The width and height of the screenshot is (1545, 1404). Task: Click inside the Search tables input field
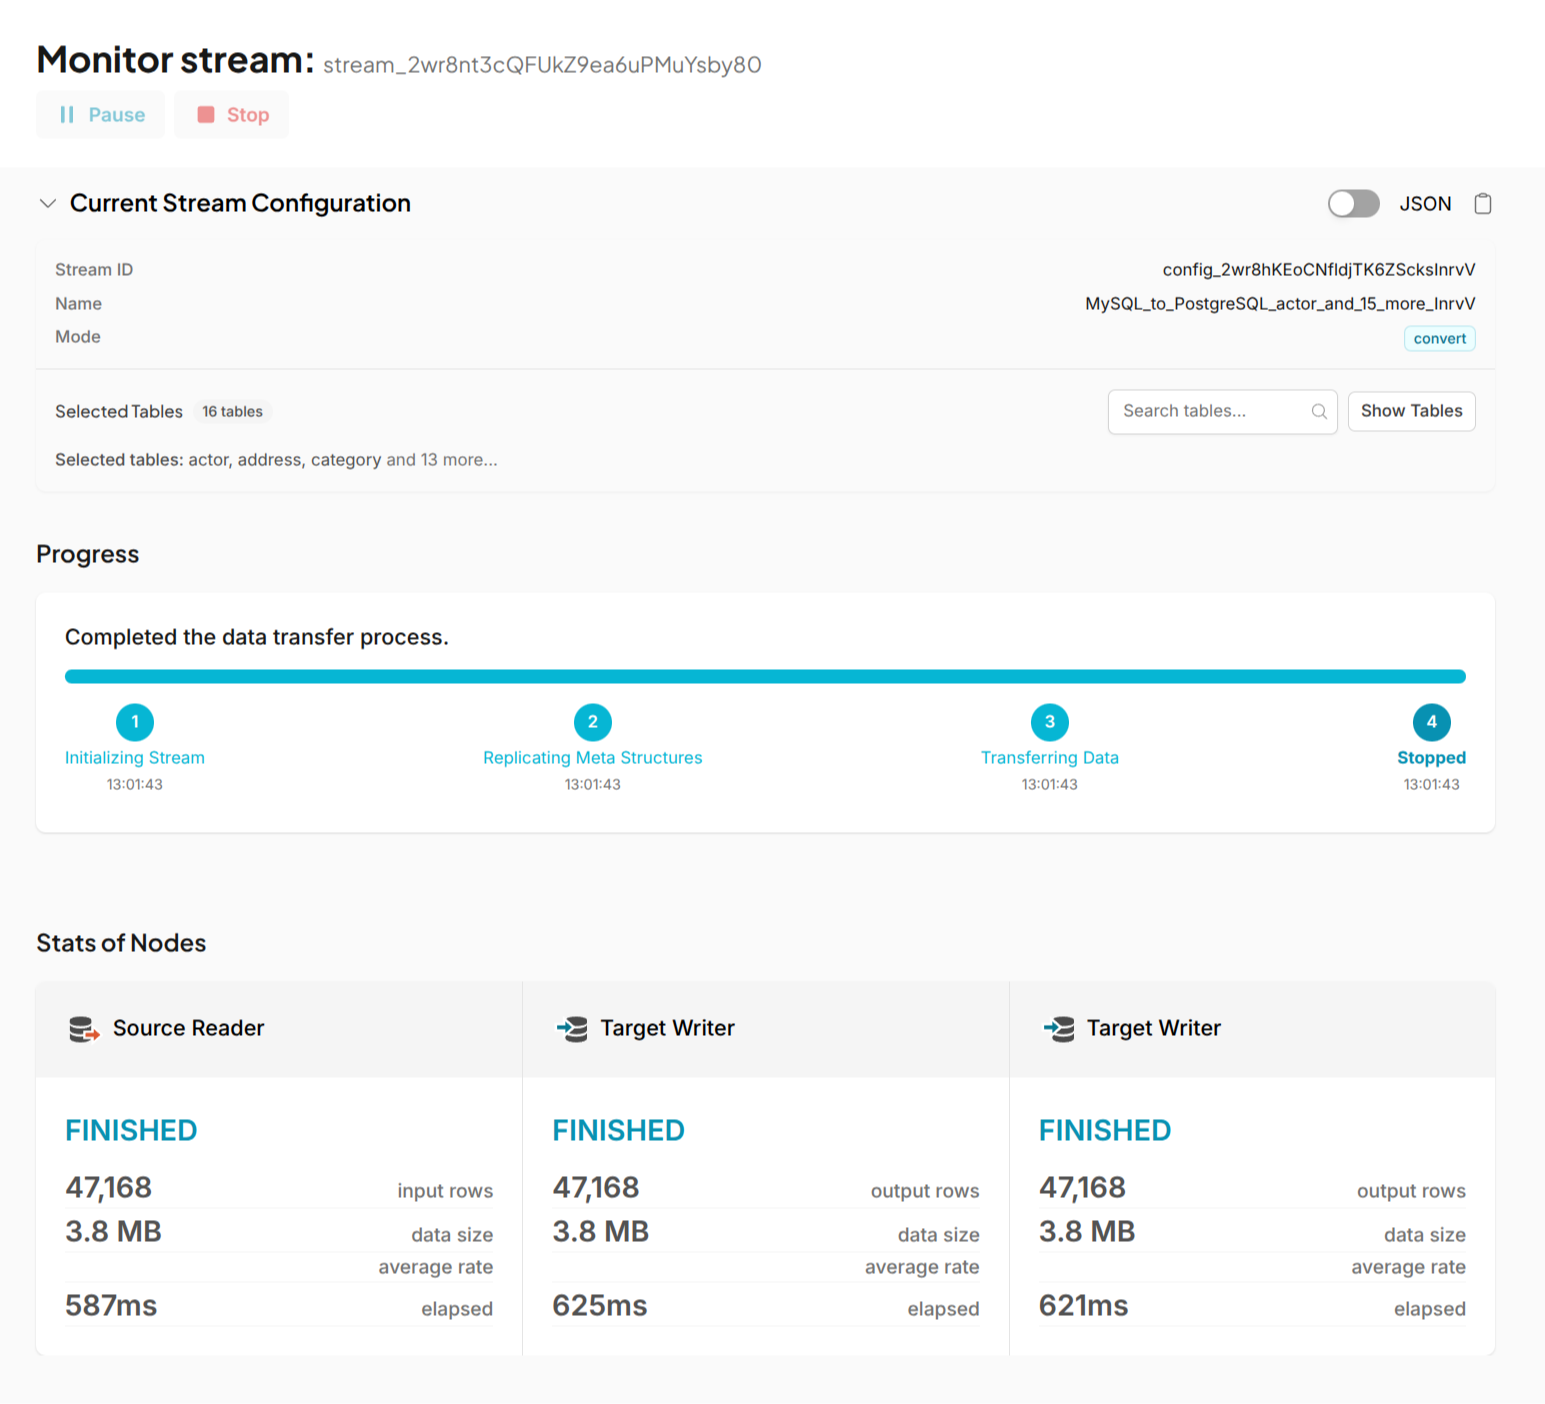coord(1200,411)
